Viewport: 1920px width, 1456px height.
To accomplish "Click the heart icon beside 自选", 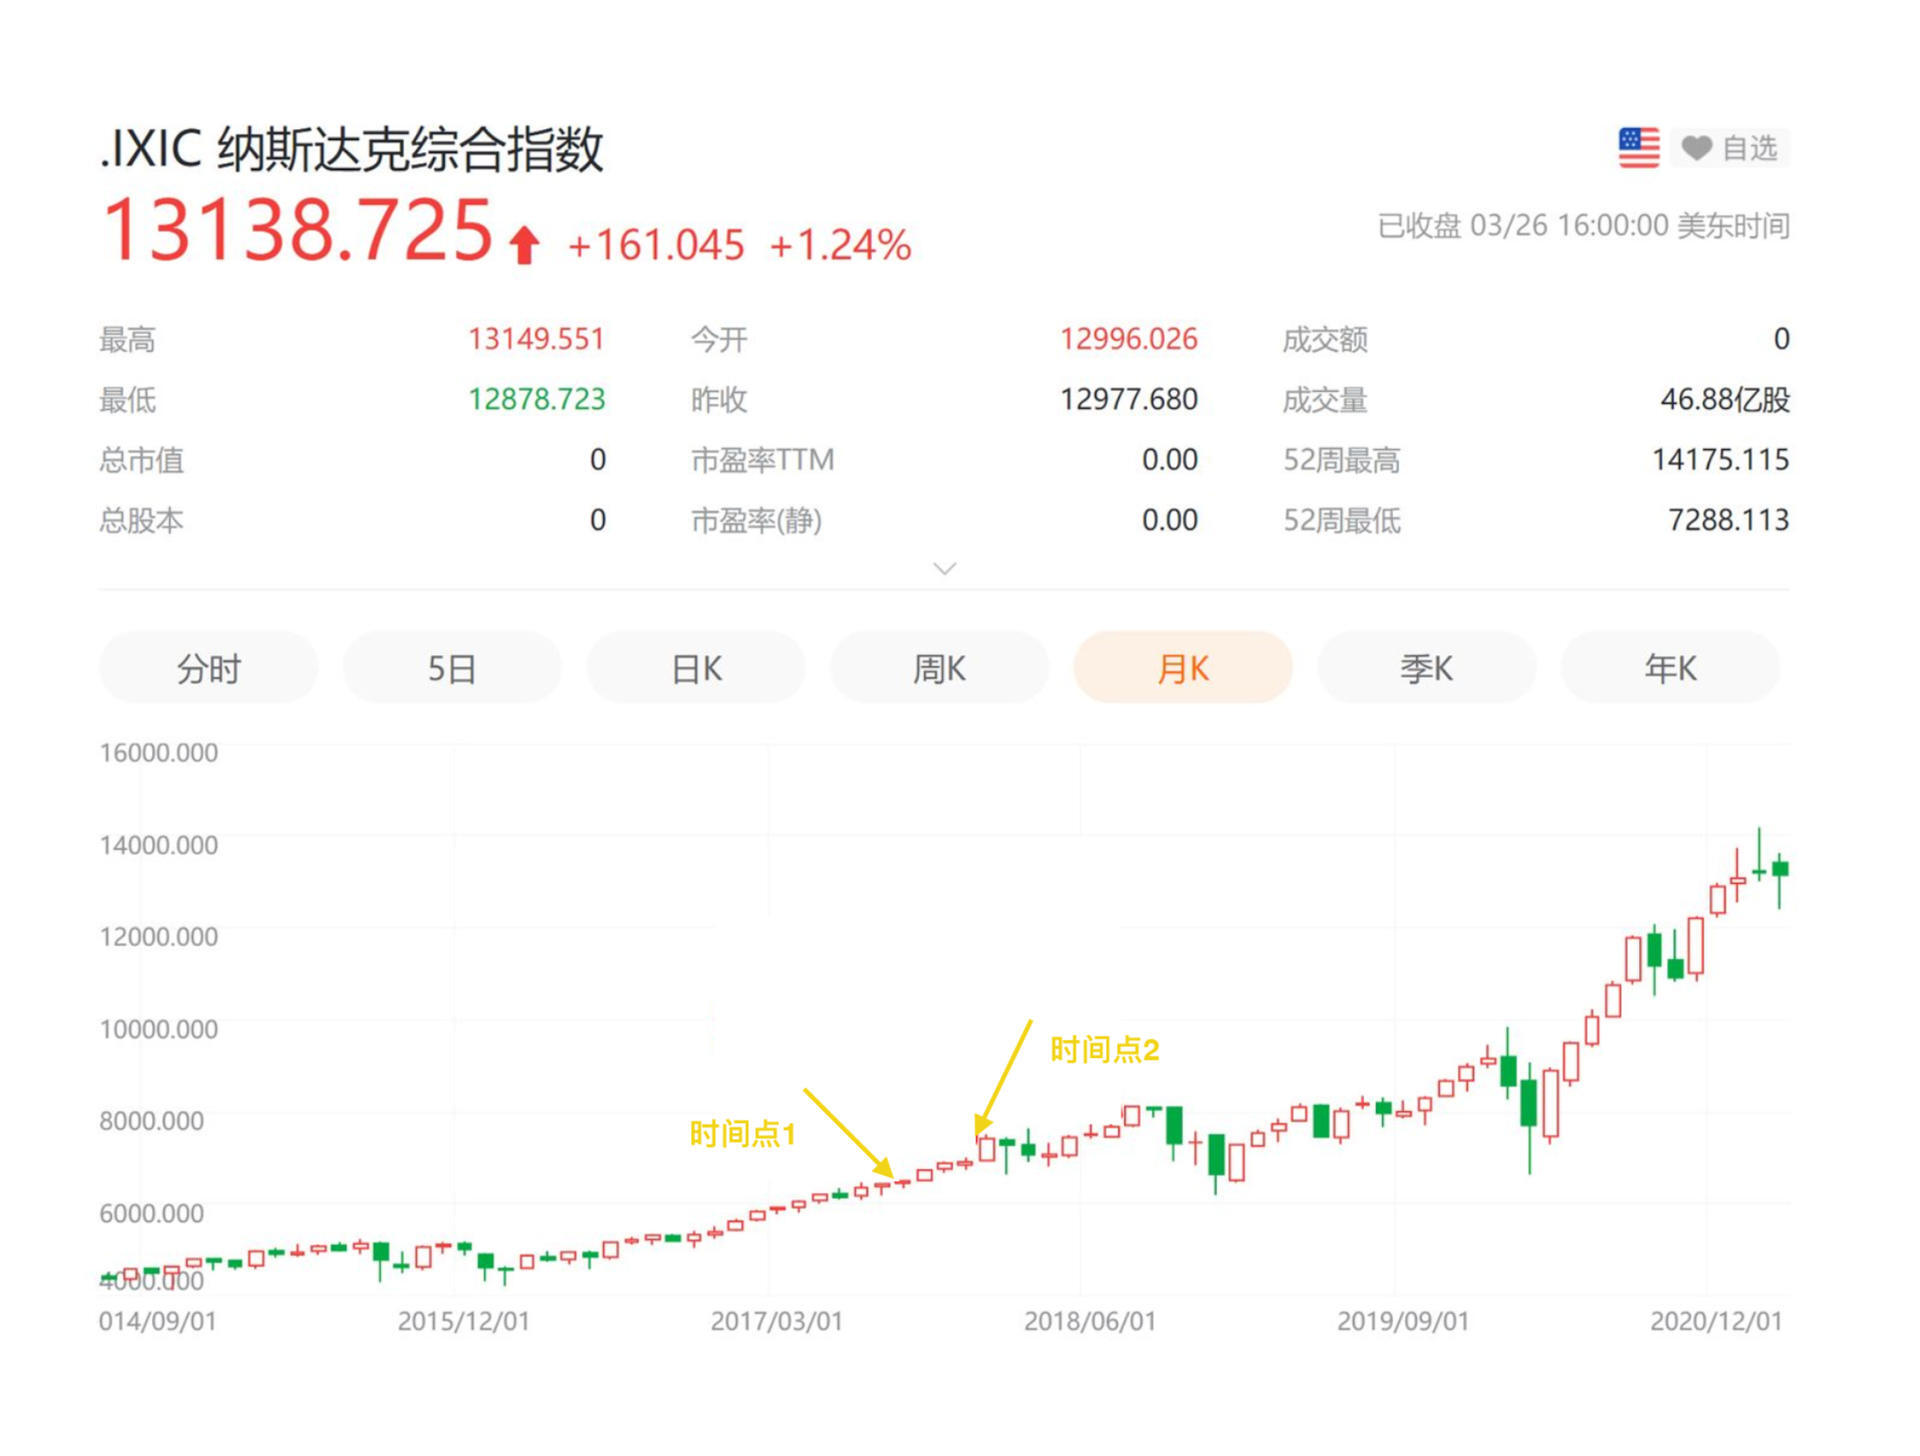I will [x=1697, y=146].
